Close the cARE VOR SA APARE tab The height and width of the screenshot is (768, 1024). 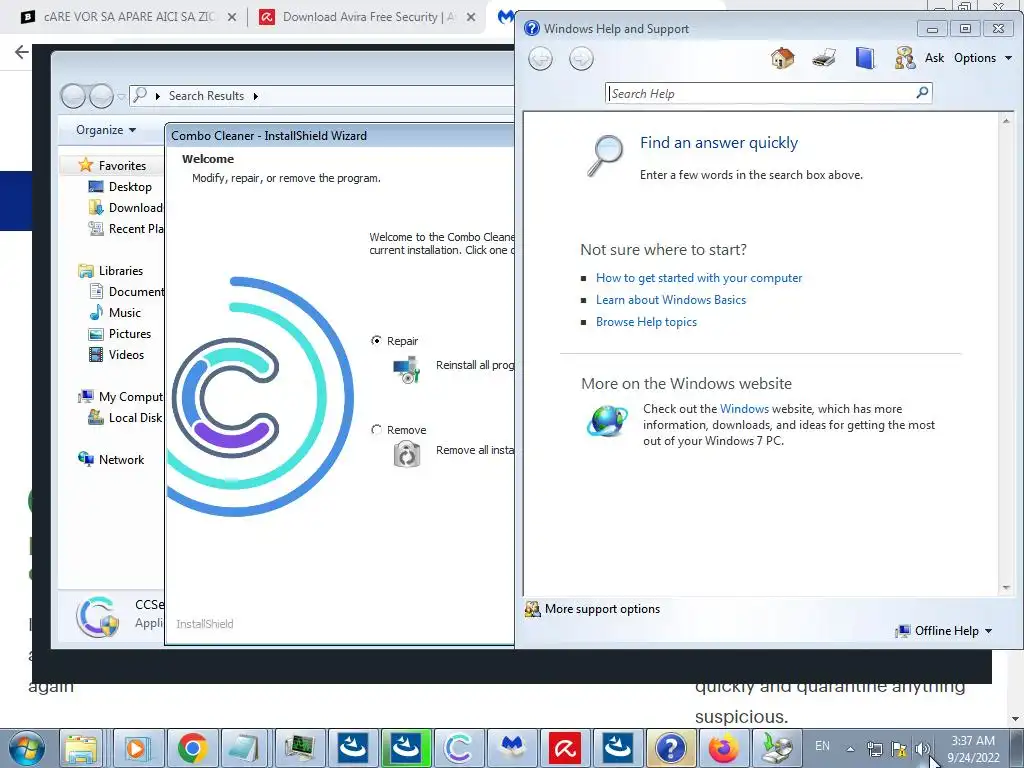[232, 17]
